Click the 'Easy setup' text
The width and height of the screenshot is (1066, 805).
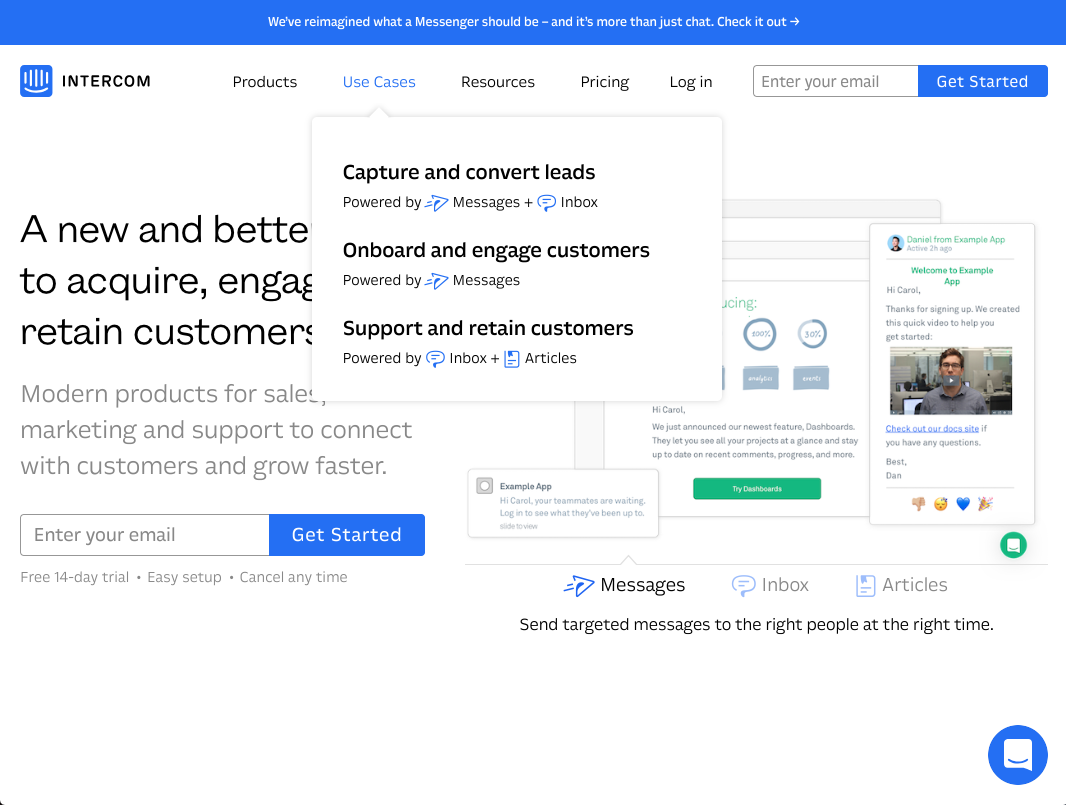click(x=184, y=577)
